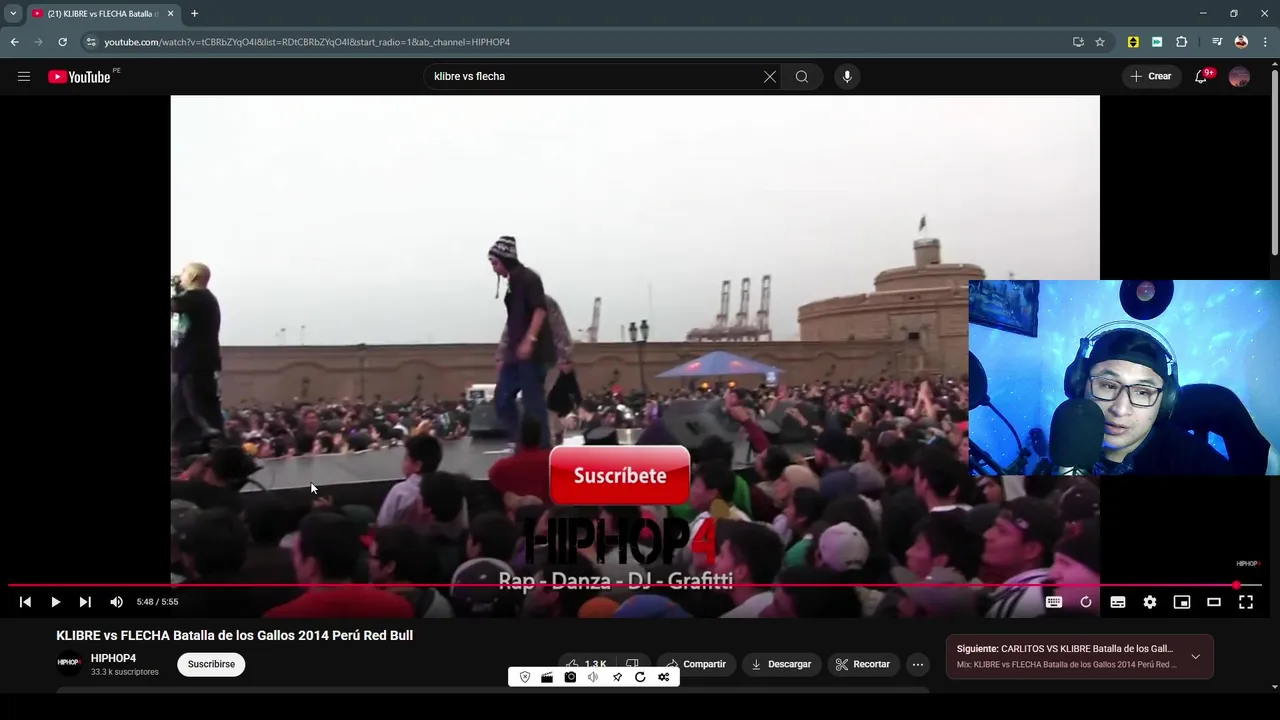
Task: Mute the video with speaker icon
Action: click(116, 602)
